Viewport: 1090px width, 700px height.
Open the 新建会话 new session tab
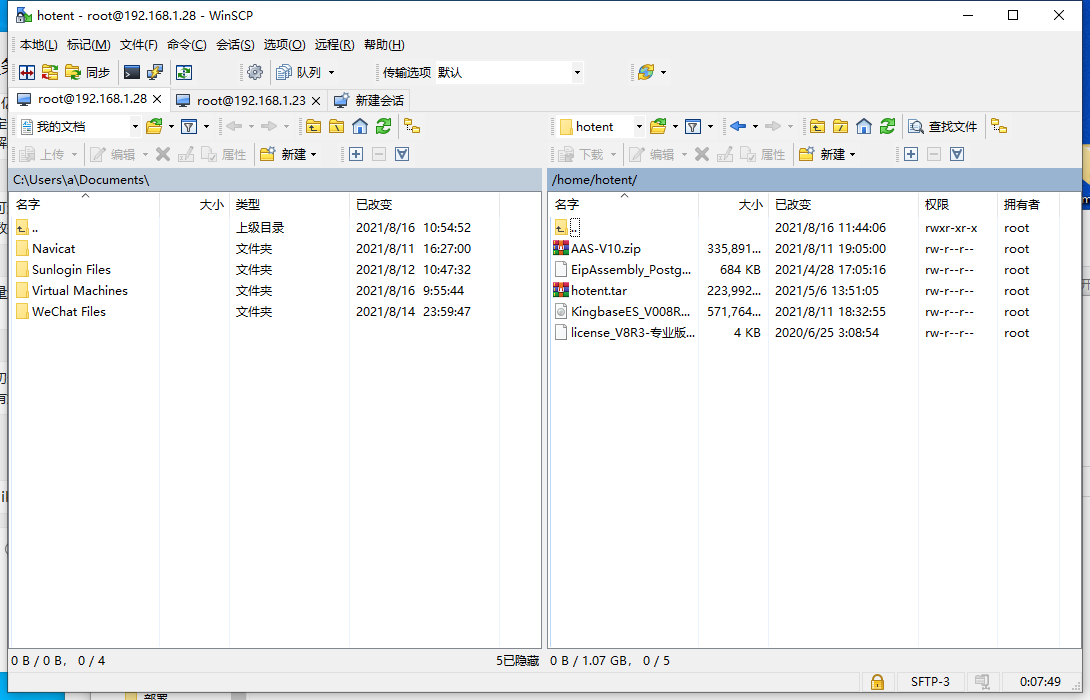[x=369, y=101]
